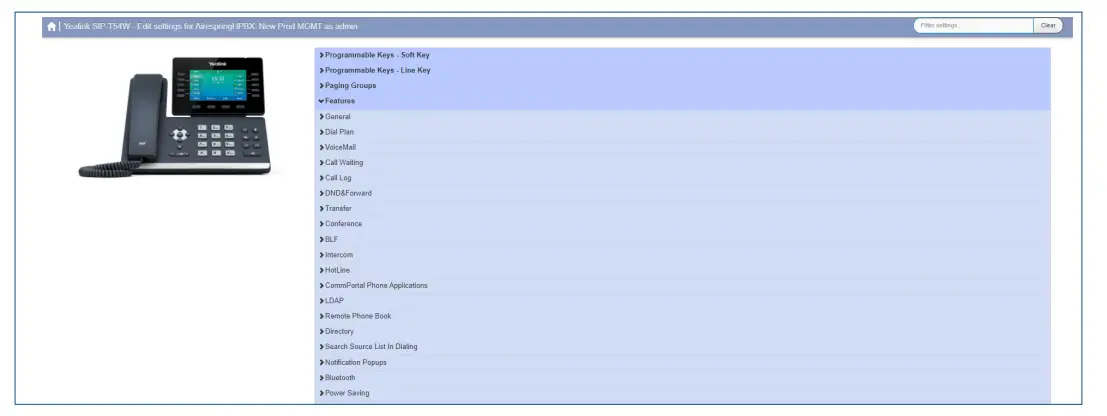
Task: Click the home icon in the header bar
Action: [x=52, y=26]
